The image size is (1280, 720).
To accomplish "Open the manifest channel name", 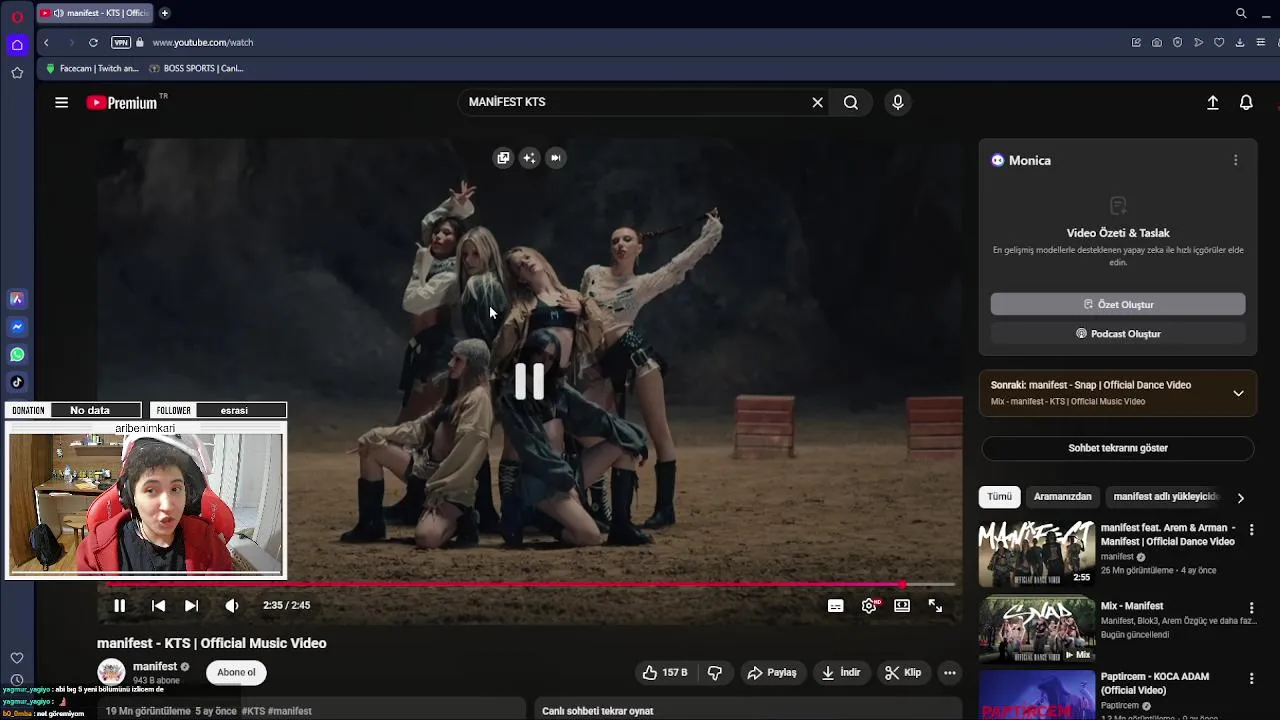I will click(155, 666).
